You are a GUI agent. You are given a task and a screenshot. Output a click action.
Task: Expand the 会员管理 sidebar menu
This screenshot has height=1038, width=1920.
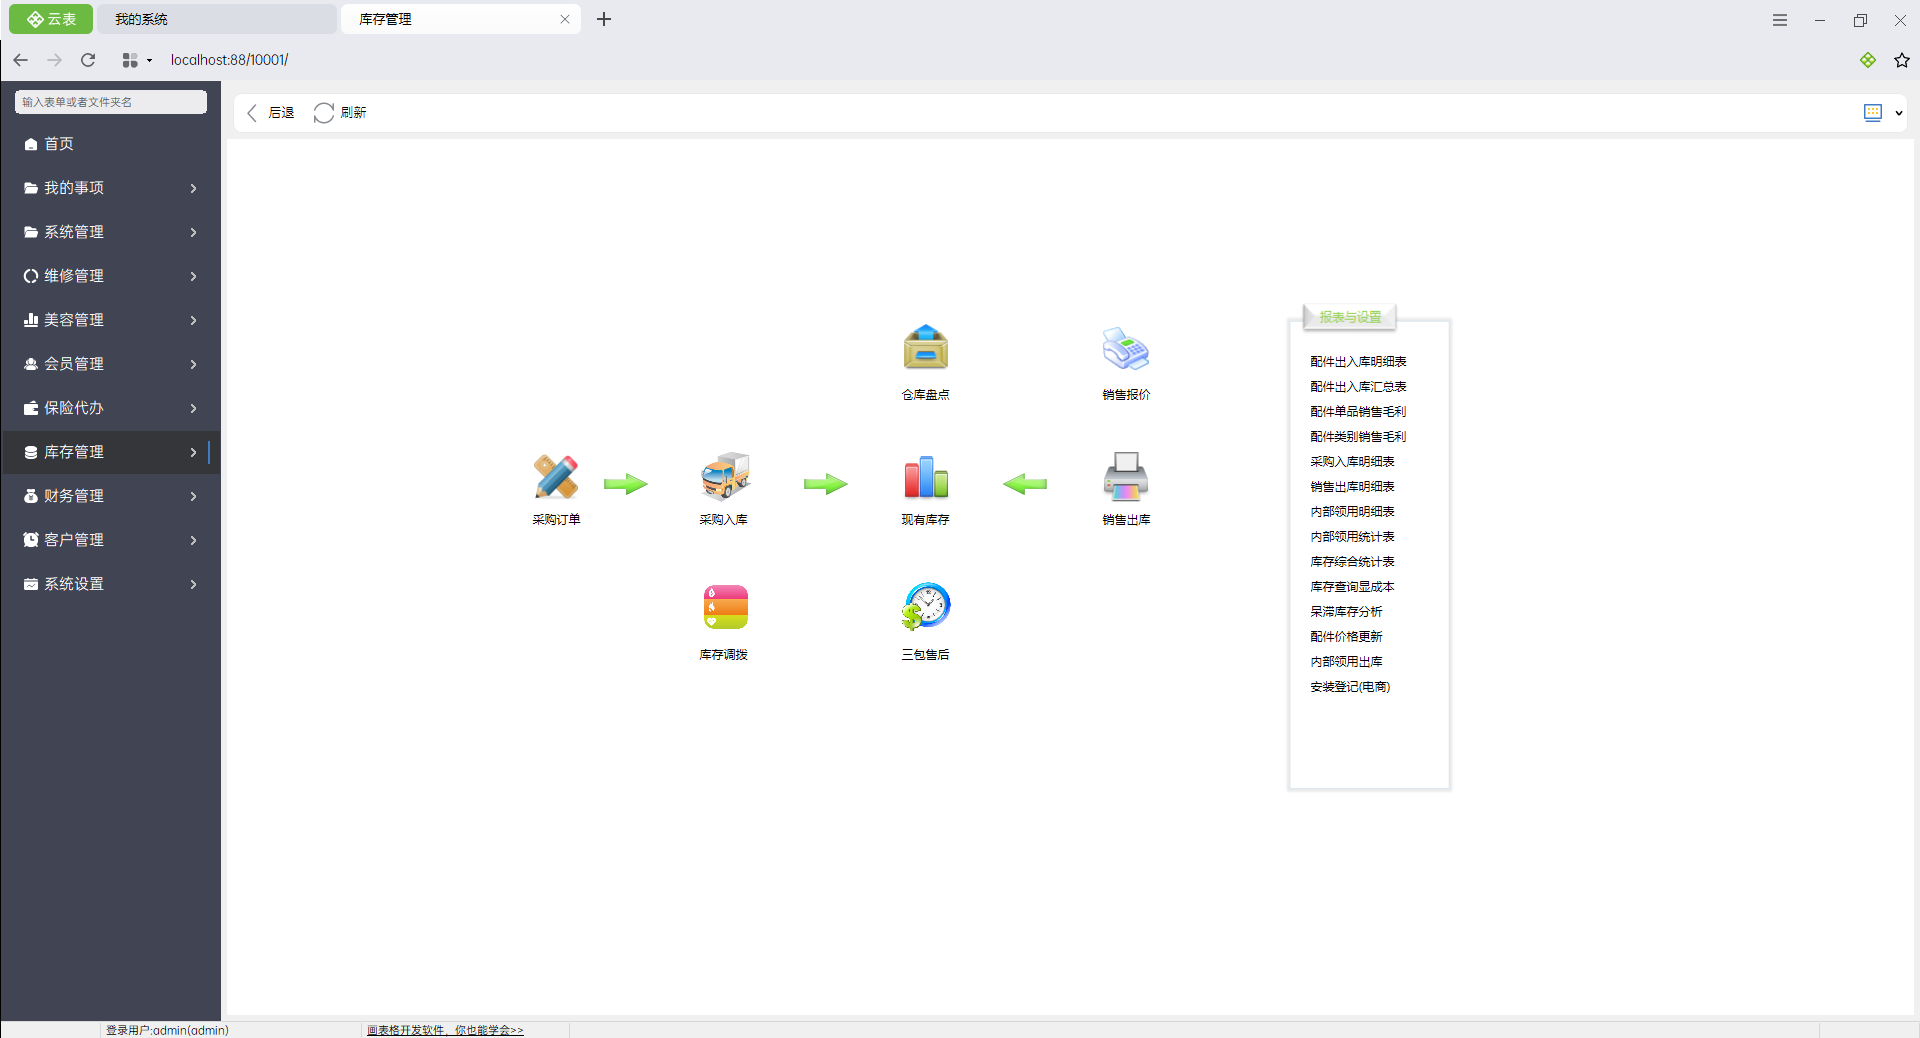pos(110,364)
